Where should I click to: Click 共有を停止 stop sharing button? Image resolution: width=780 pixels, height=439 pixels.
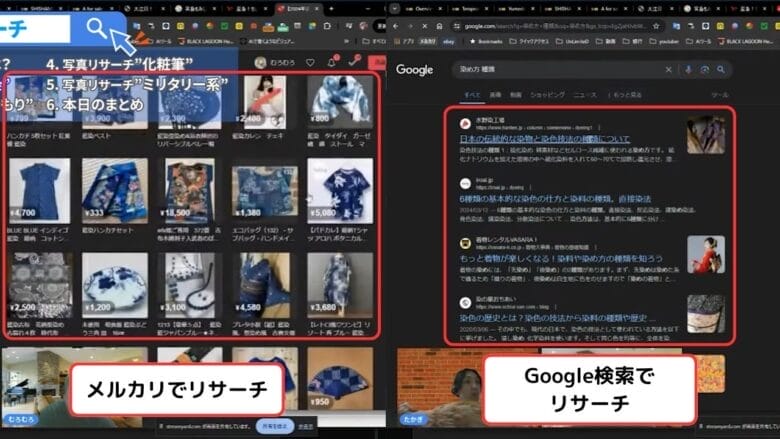coord(275,426)
